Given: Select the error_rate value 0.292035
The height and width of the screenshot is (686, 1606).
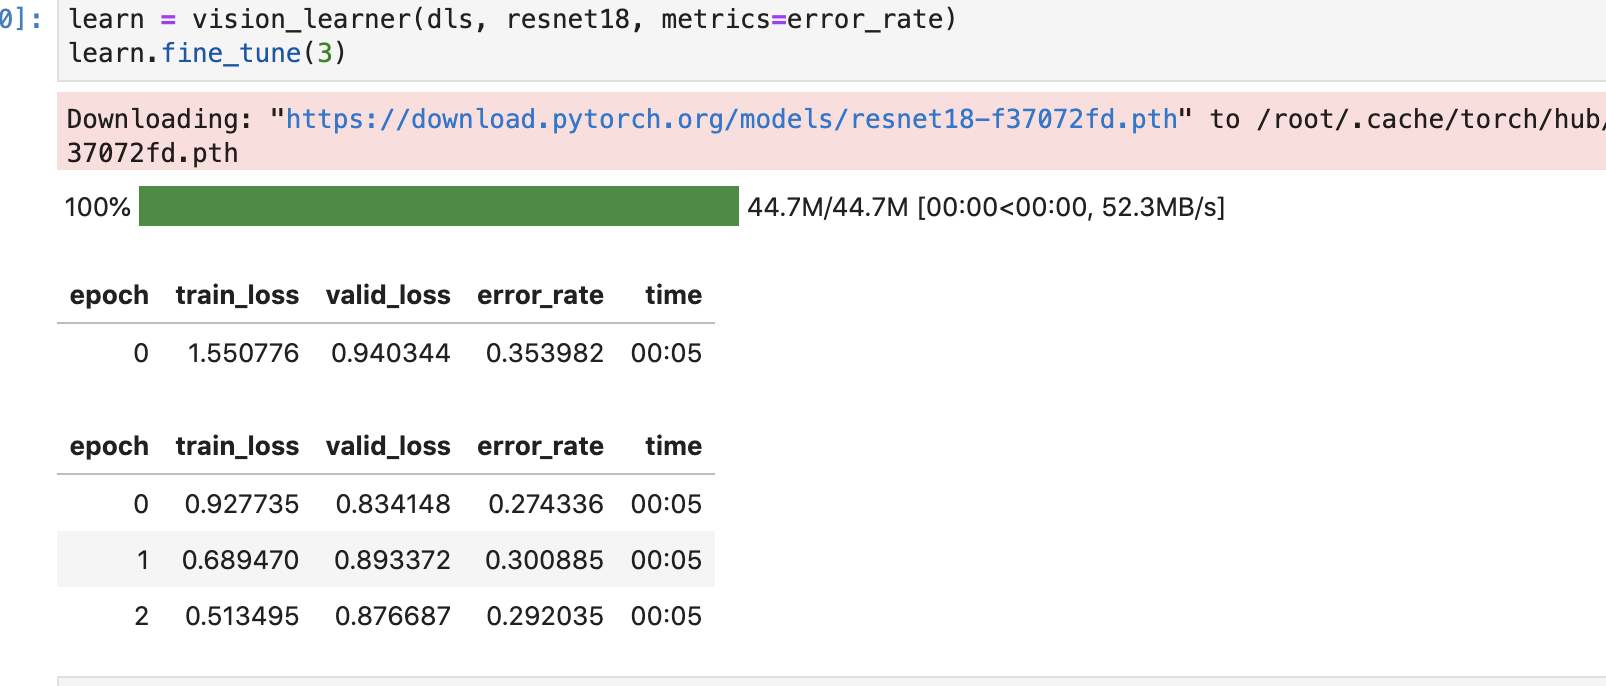Looking at the screenshot, I should [x=544, y=616].
